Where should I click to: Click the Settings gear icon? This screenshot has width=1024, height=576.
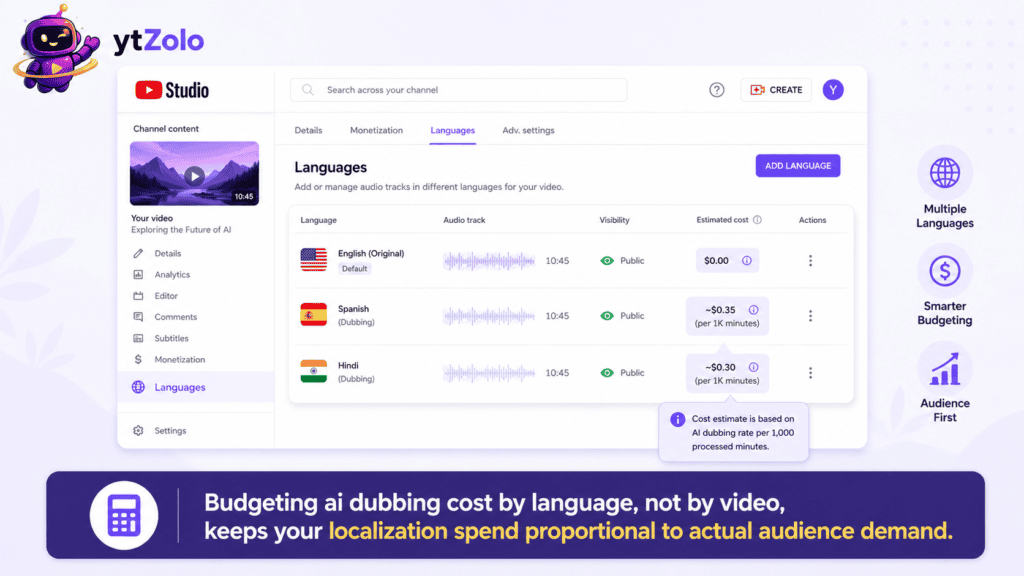(138, 431)
